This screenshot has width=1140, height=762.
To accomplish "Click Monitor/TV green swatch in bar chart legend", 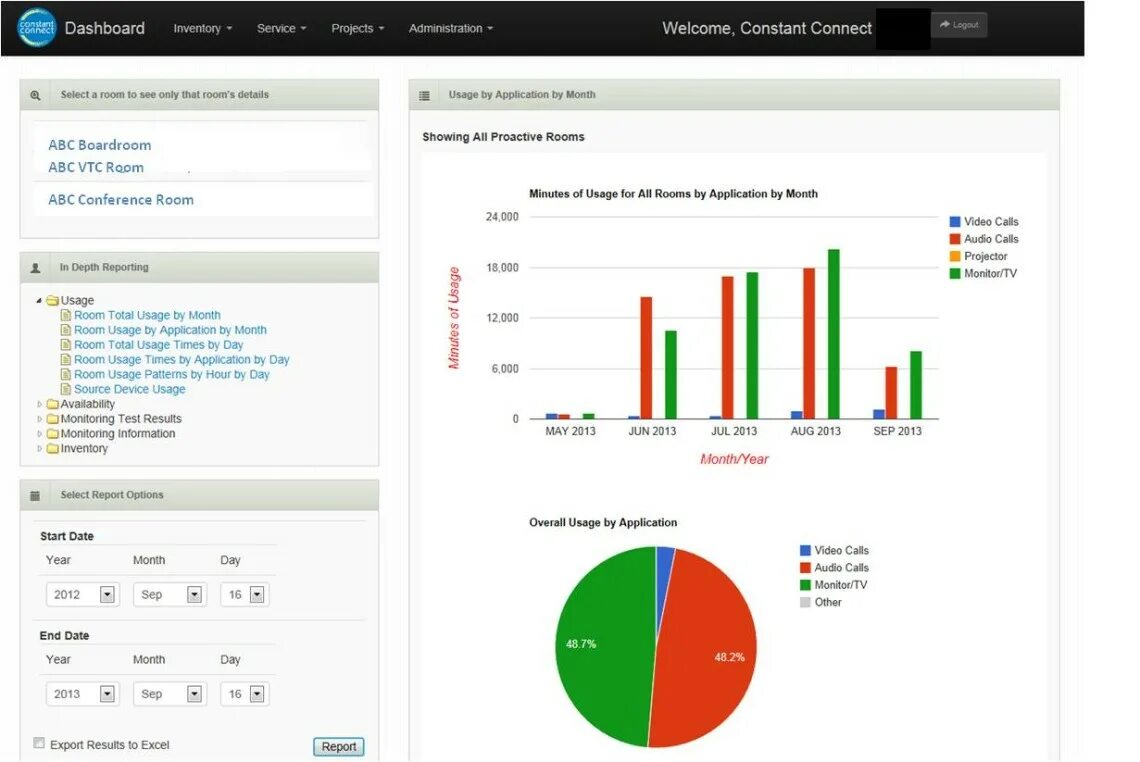I will [955, 274].
